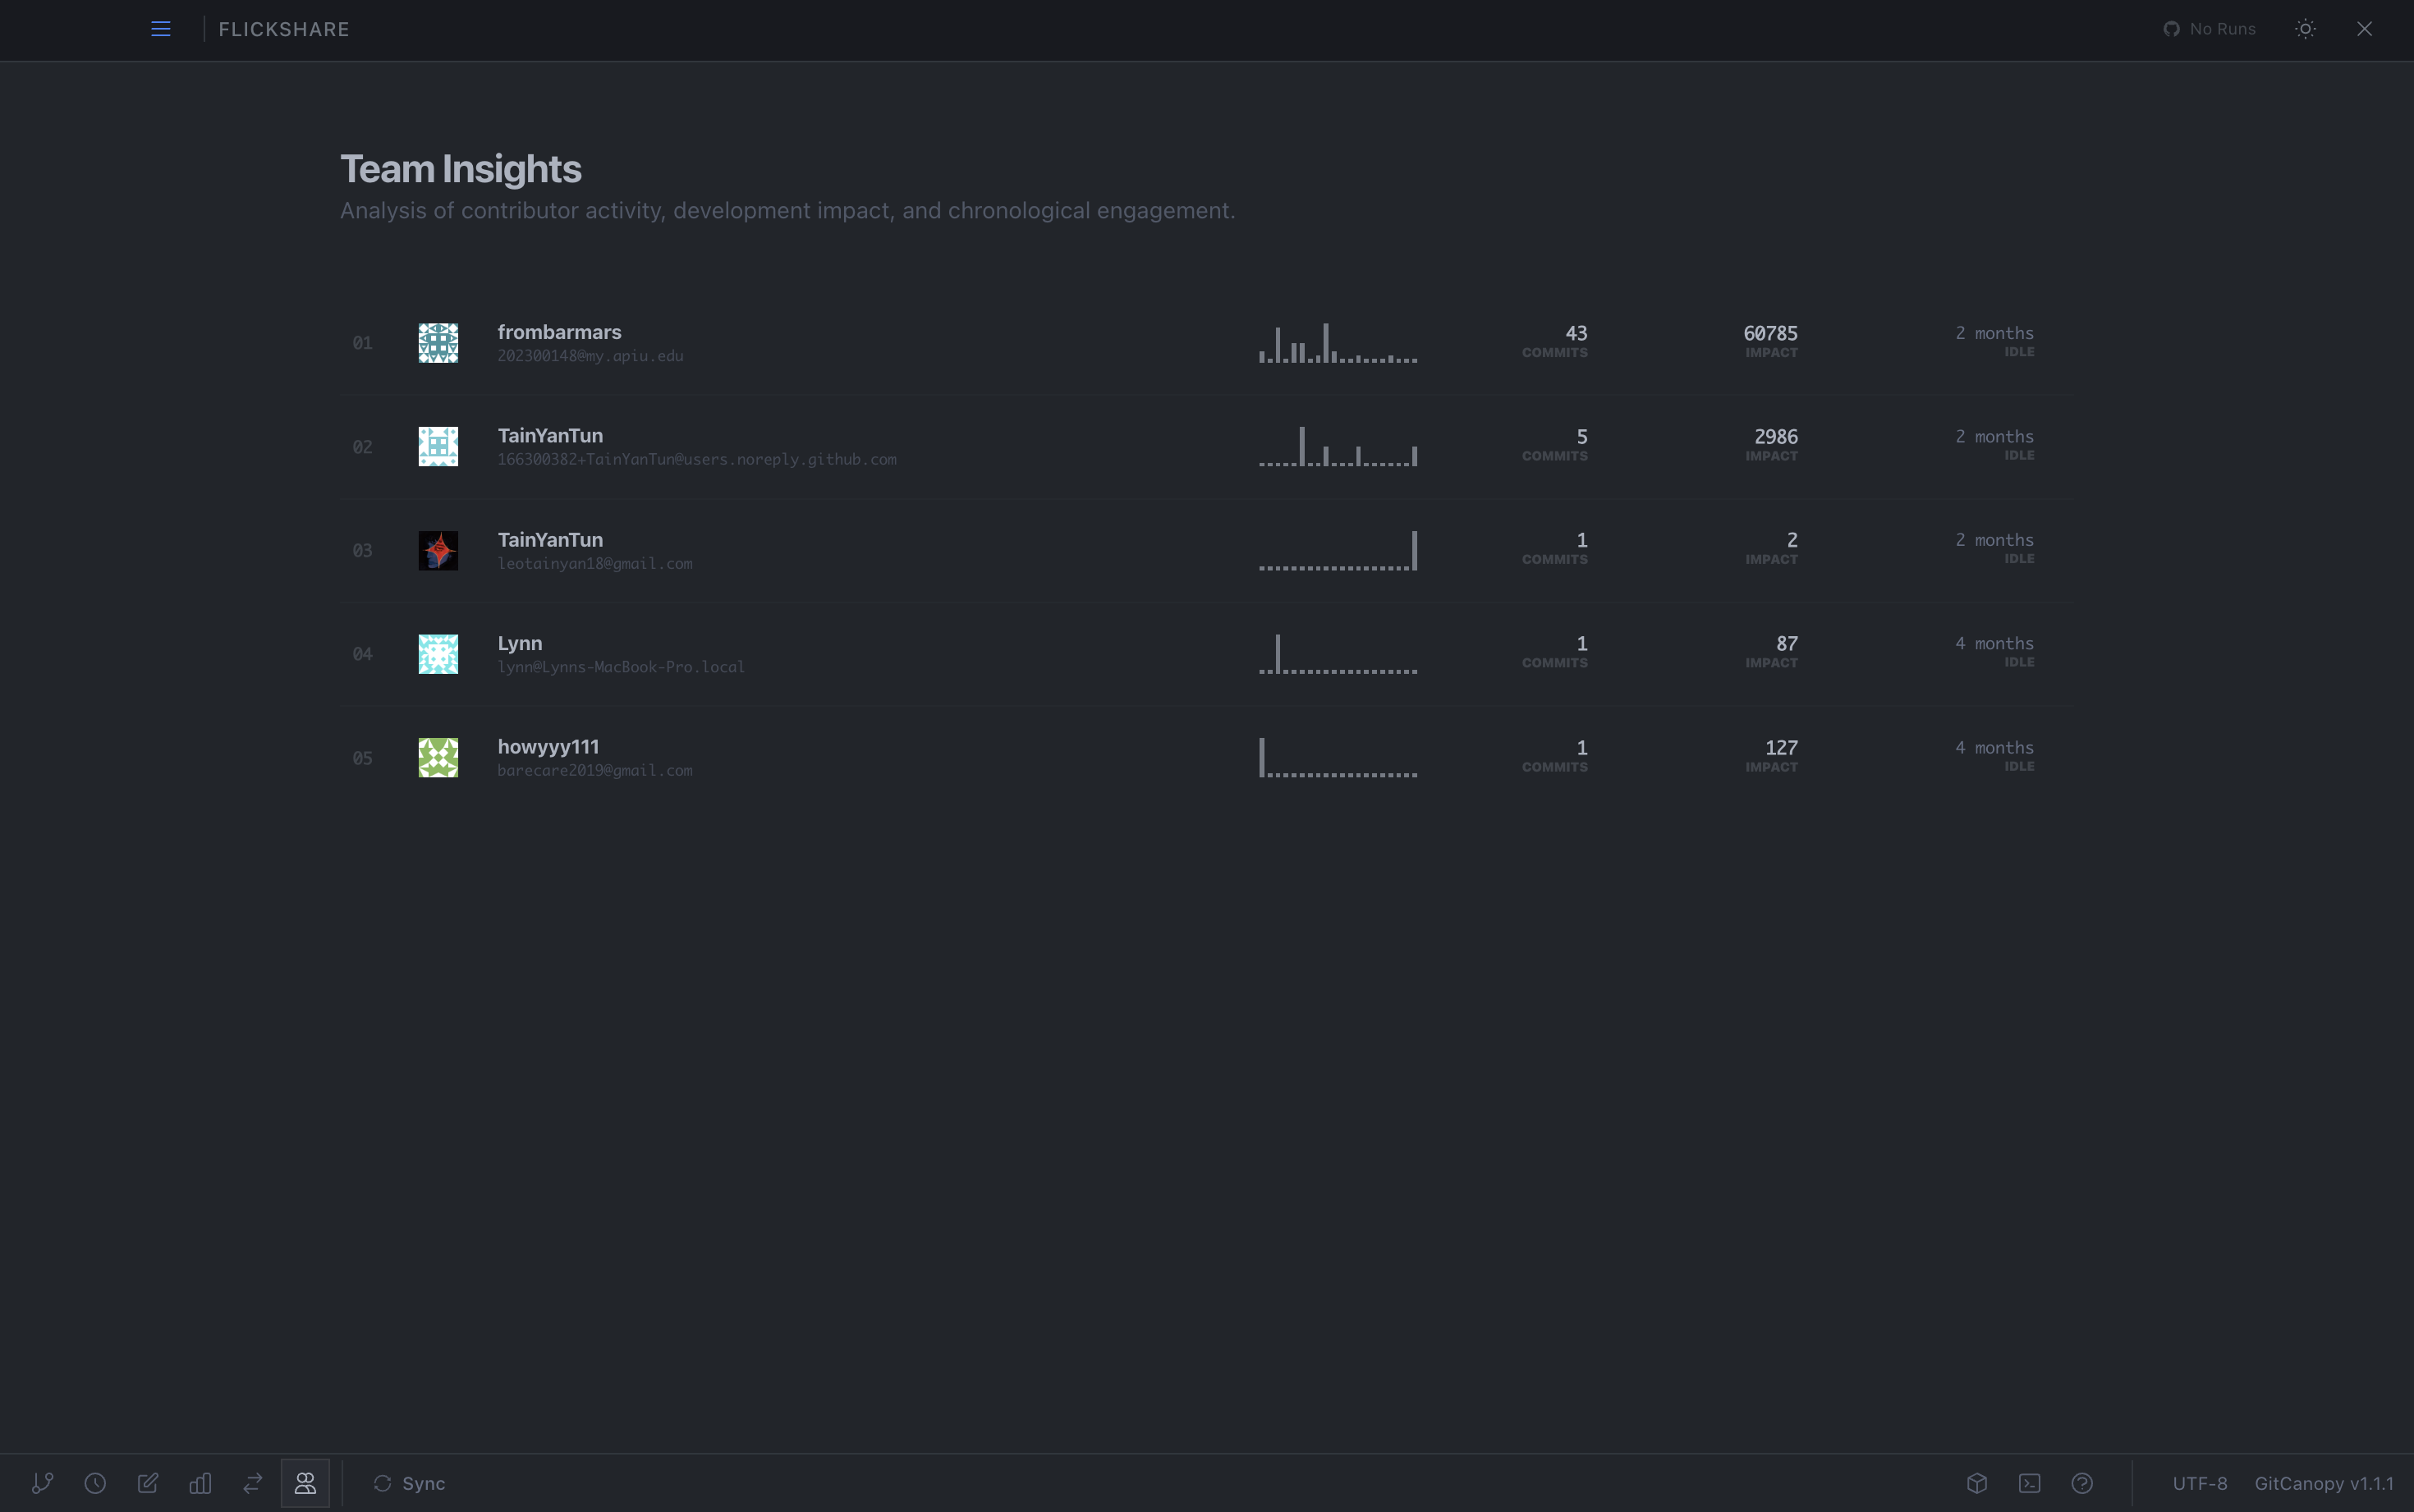Click the 202300148@my.apiu.edu email

coord(590,356)
